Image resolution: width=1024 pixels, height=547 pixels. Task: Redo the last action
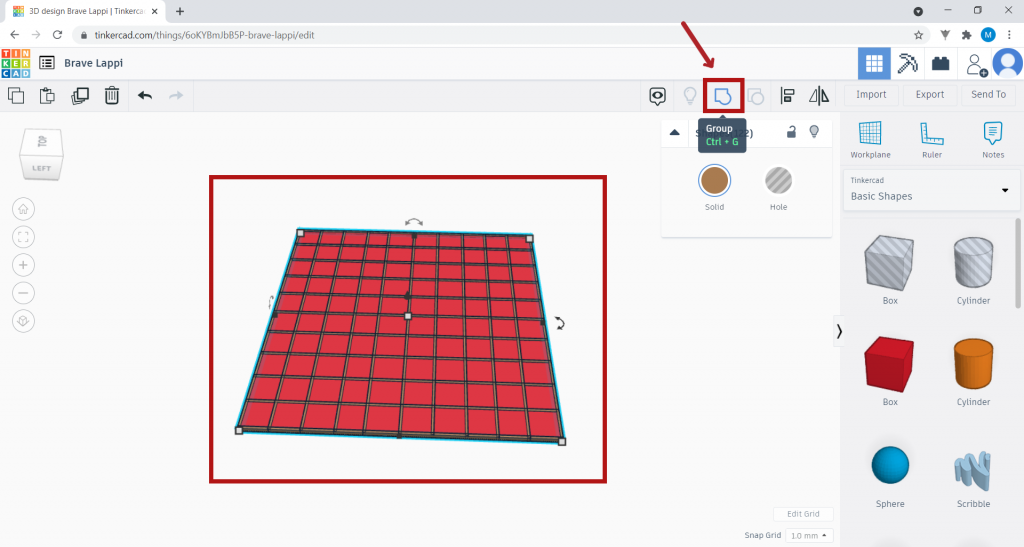click(x=176, y=95)
